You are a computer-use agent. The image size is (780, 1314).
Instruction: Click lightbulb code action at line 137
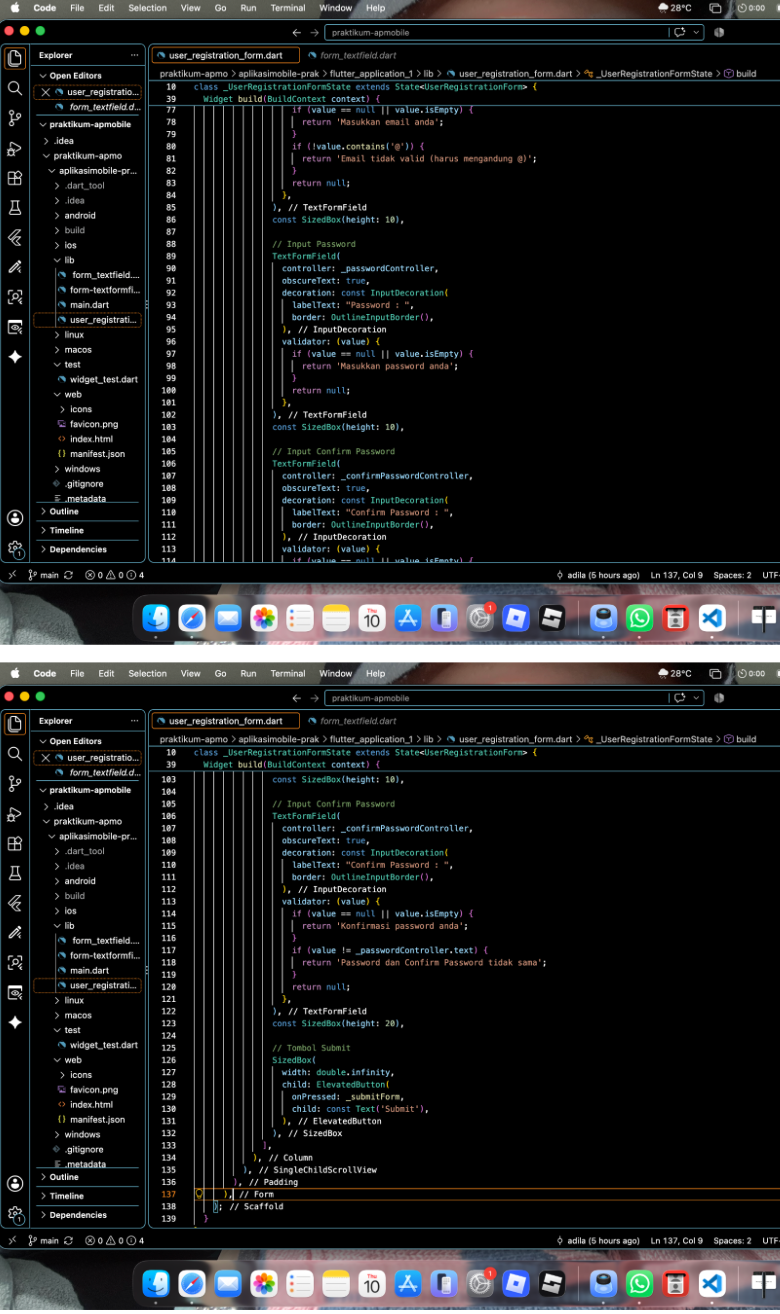(x=199, y=1194)
